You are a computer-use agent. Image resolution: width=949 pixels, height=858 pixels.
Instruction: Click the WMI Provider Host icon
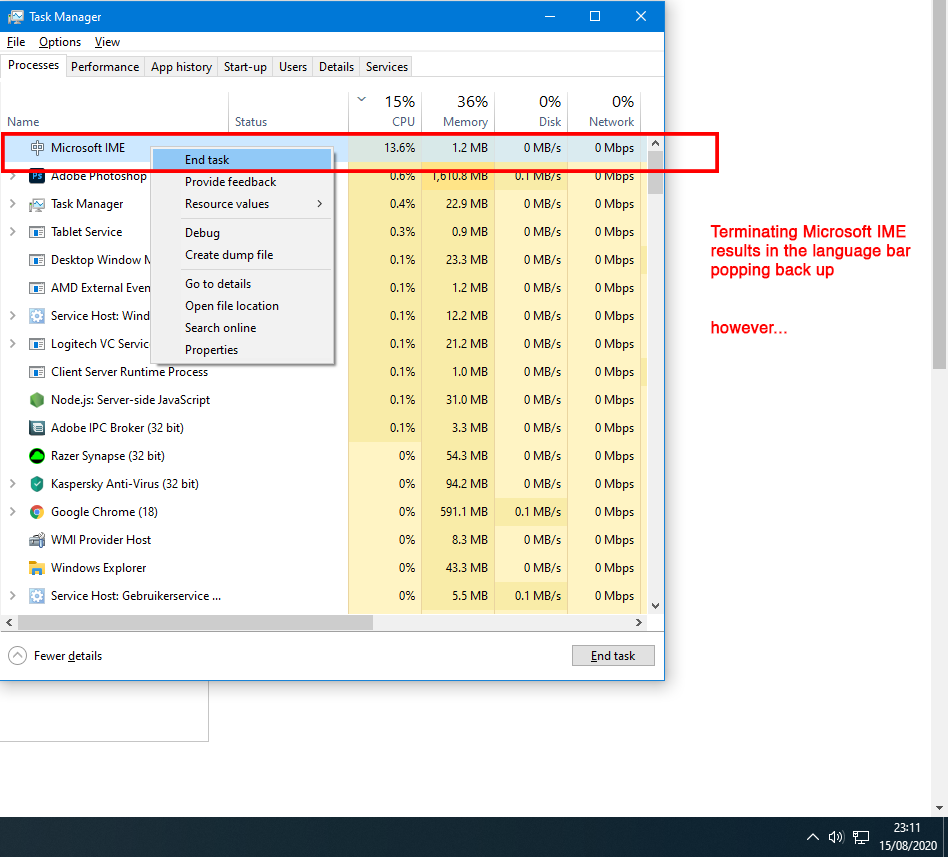37,540
